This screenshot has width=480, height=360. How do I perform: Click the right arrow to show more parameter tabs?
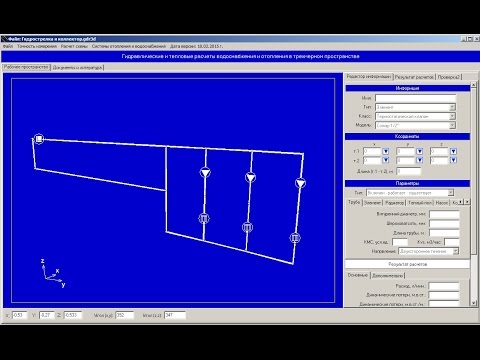click(467, 202)
